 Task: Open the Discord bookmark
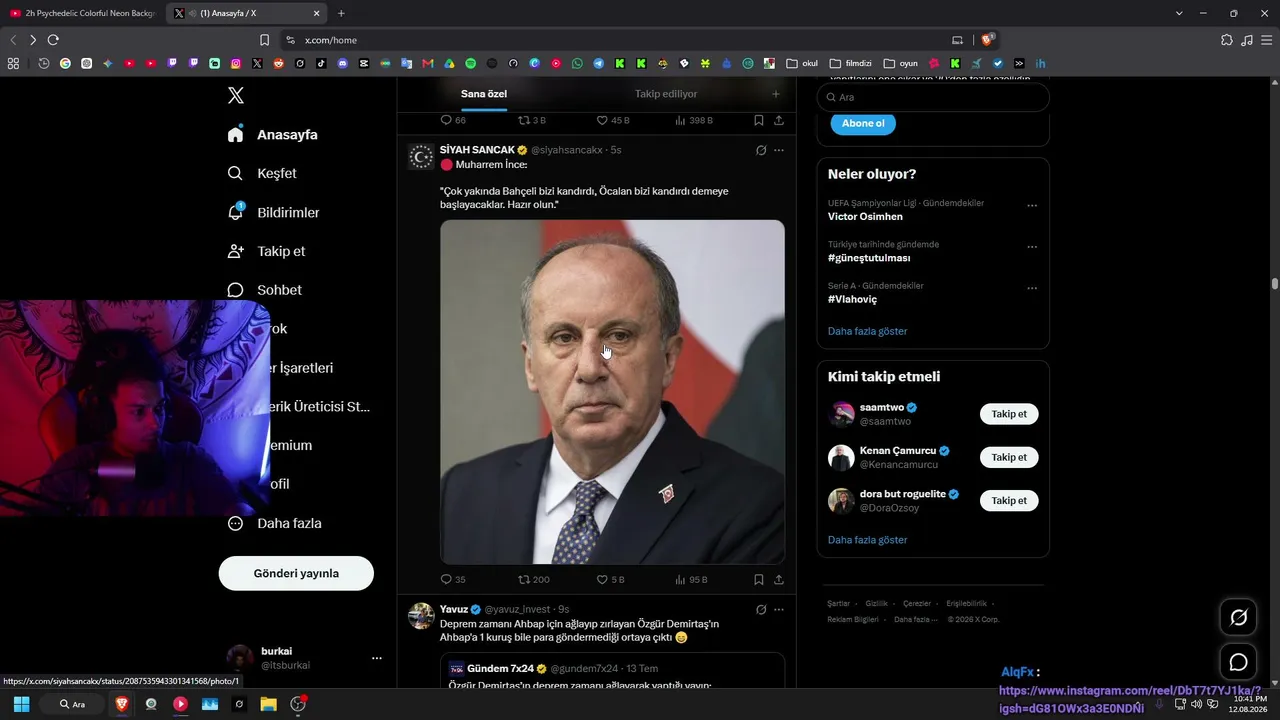(343, 63)
